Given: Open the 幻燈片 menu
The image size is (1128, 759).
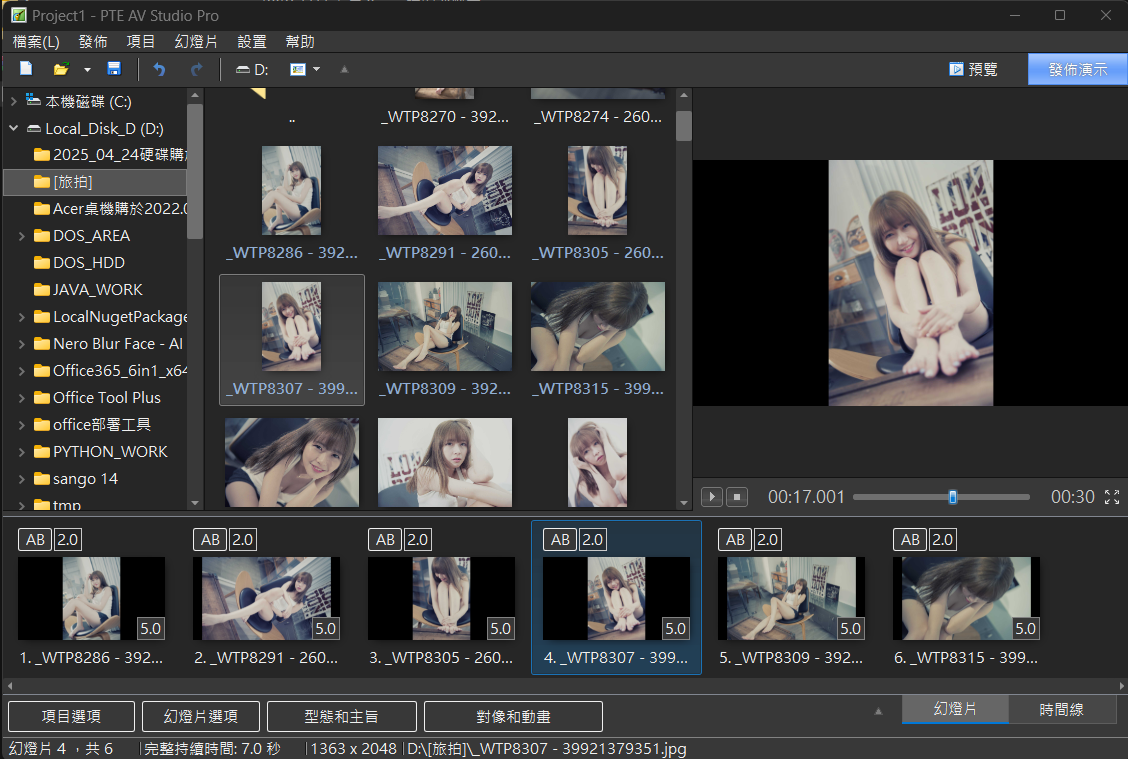Looking at the screenshot, I should pyautogui.click(x=196, y=42).
